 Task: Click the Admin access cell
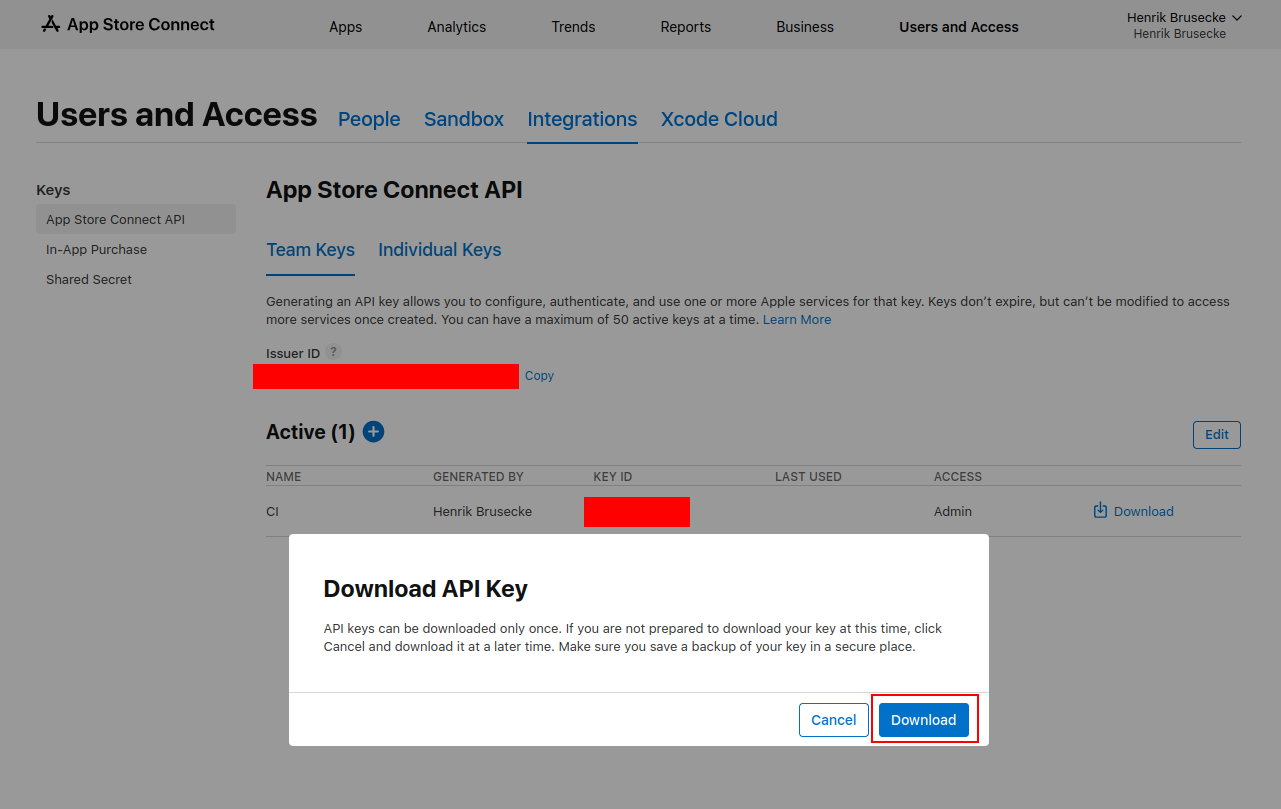953,511
